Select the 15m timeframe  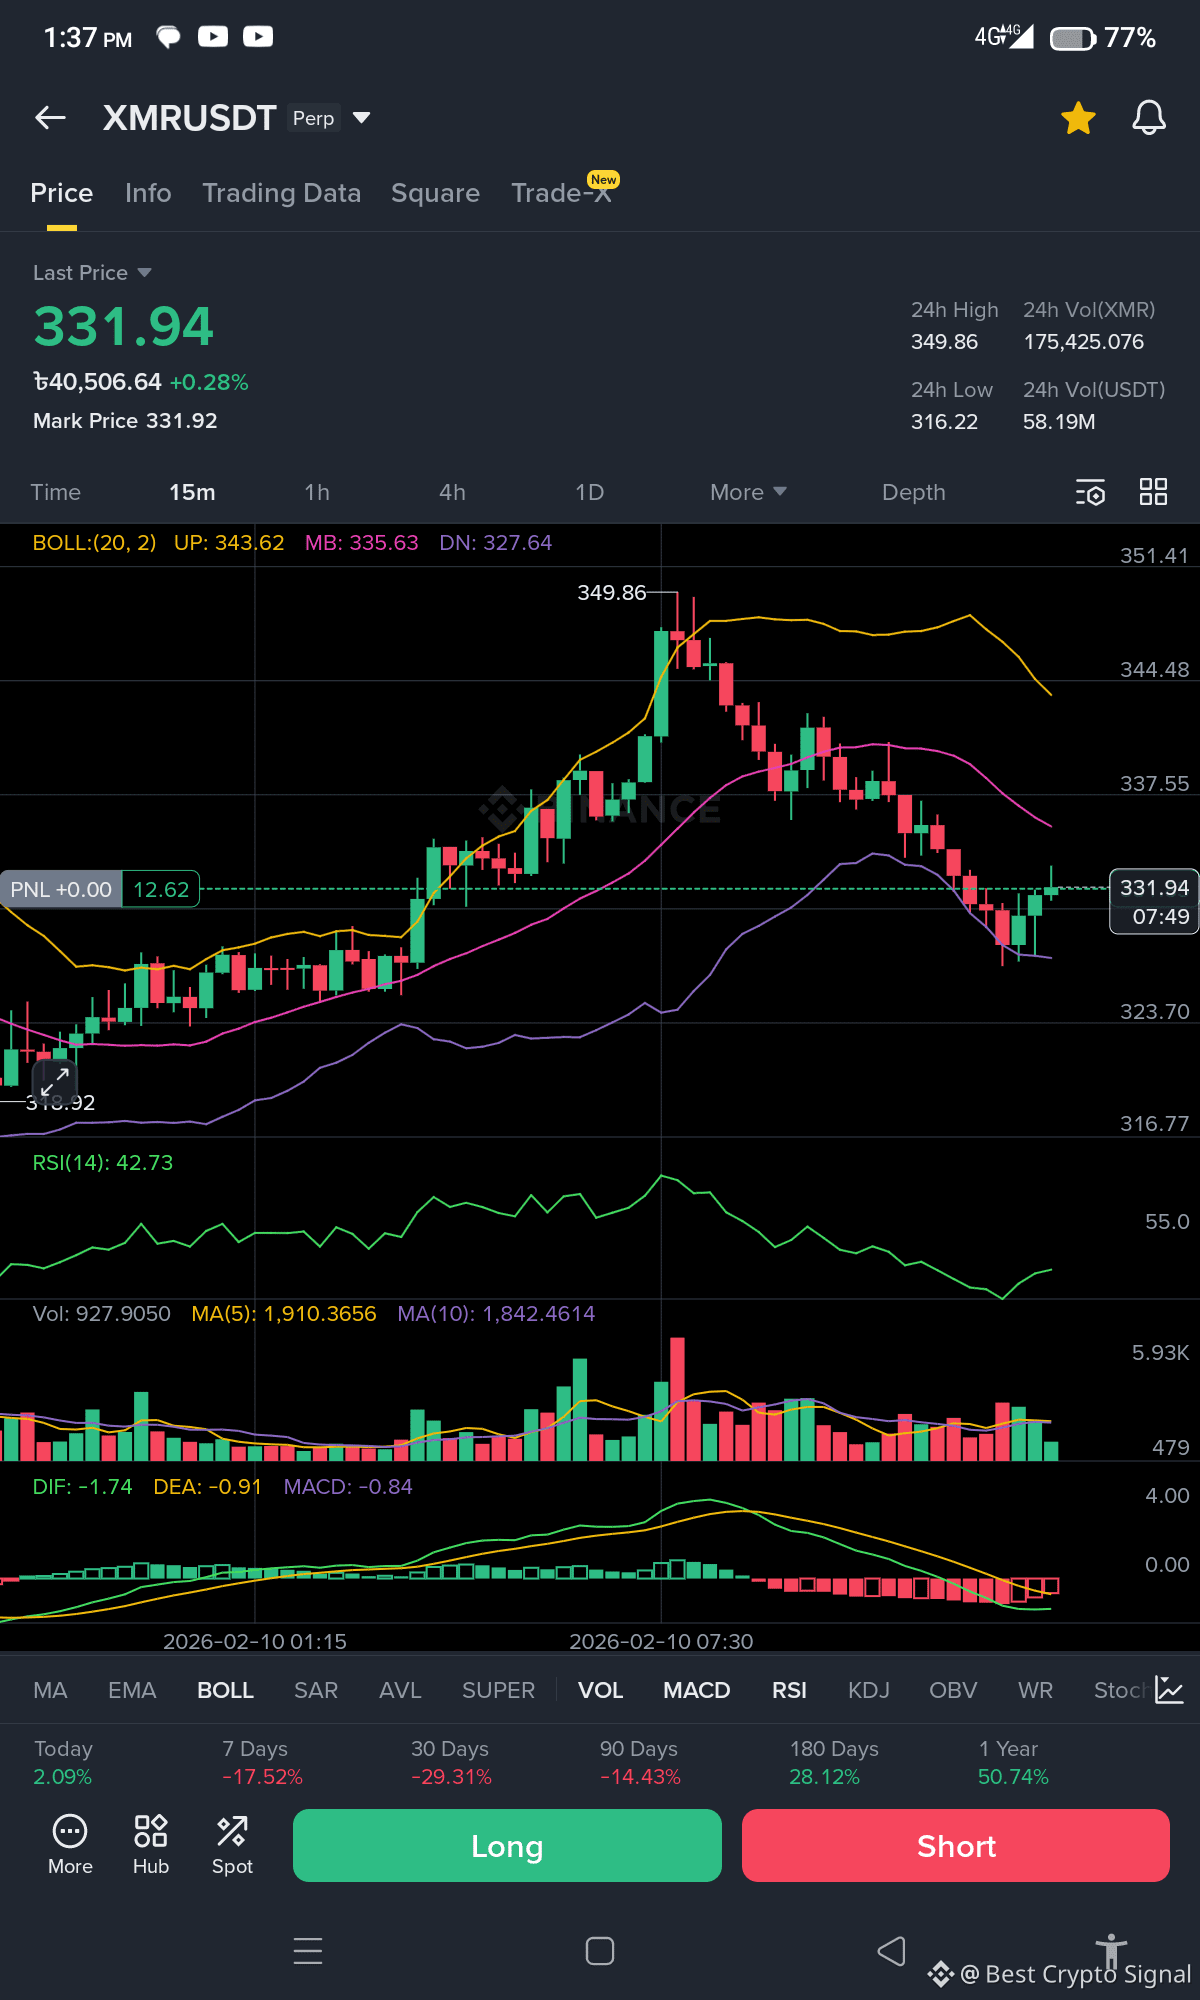click(192, 492)
